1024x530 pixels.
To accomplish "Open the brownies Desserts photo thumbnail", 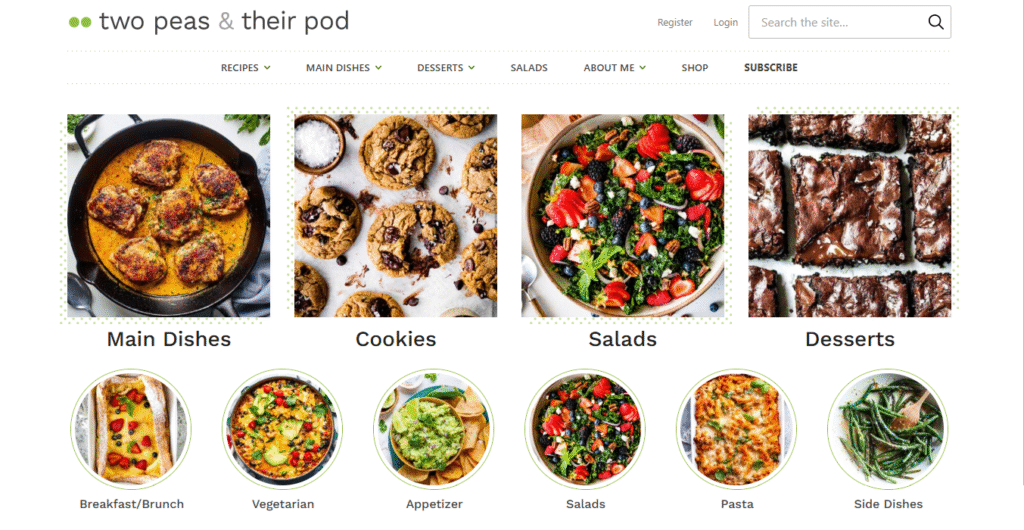I will click(x=850, y=215).
